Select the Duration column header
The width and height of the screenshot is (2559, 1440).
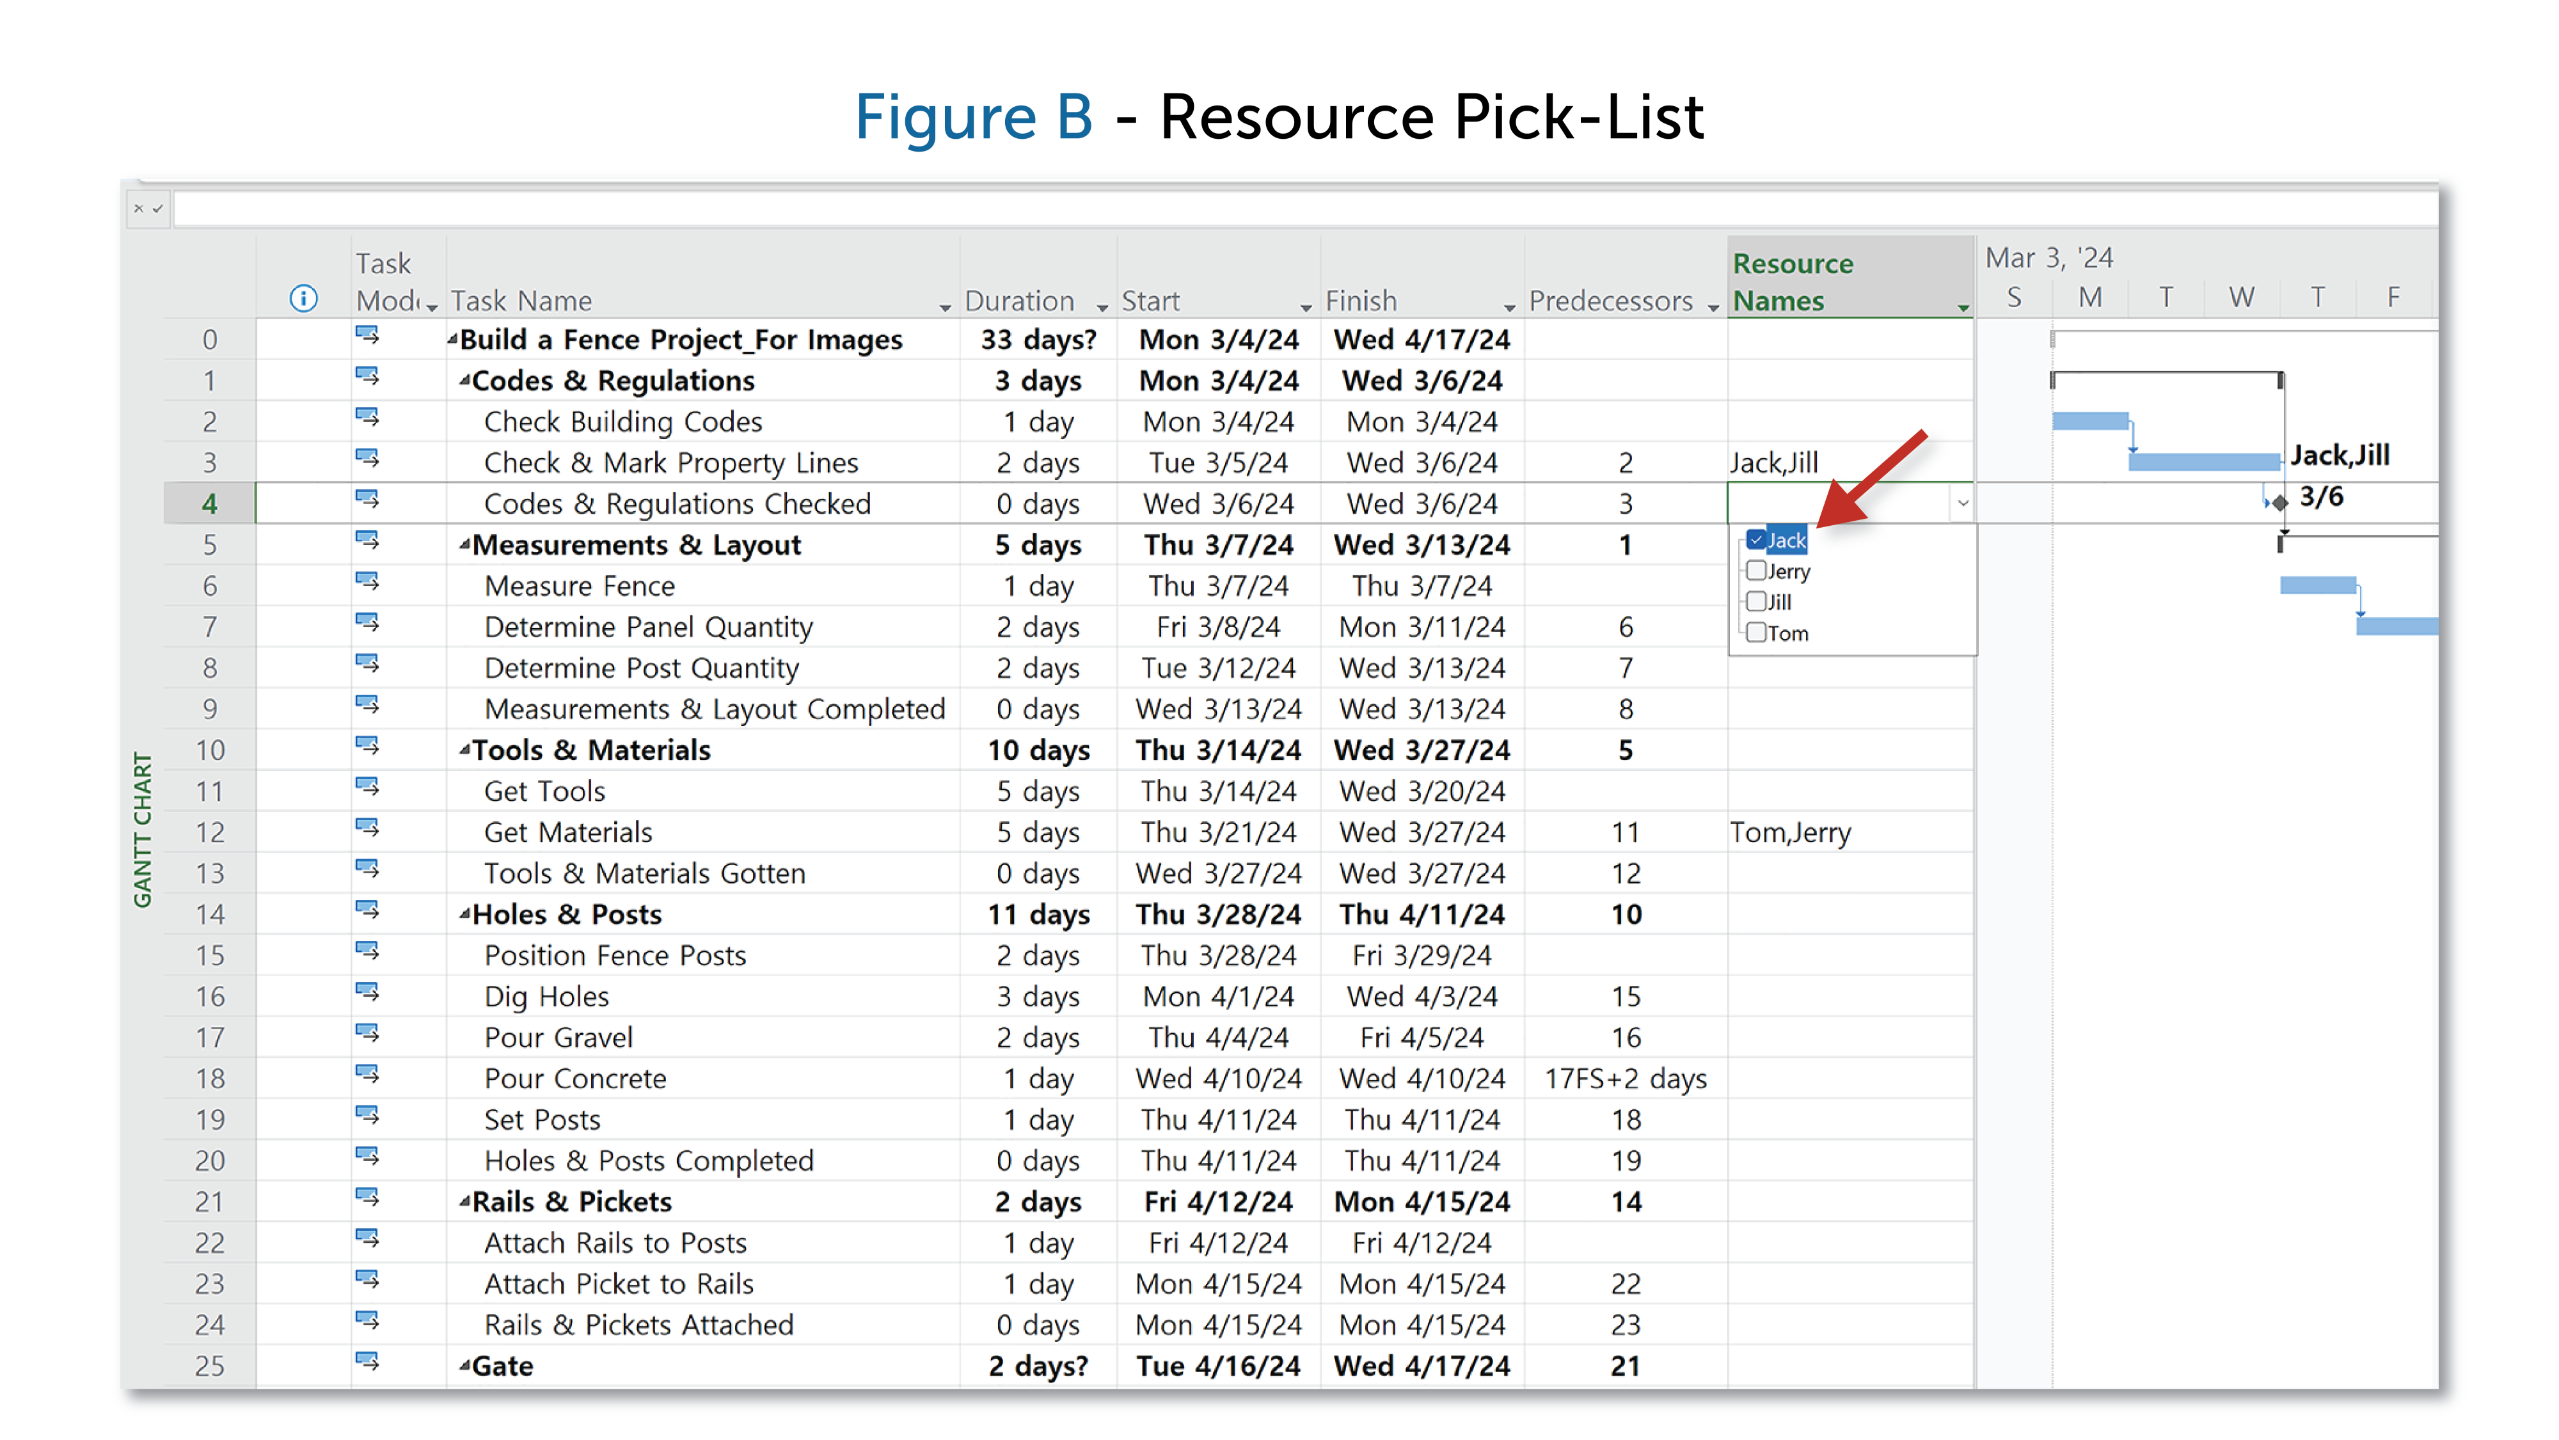[x=1020, y=300]
